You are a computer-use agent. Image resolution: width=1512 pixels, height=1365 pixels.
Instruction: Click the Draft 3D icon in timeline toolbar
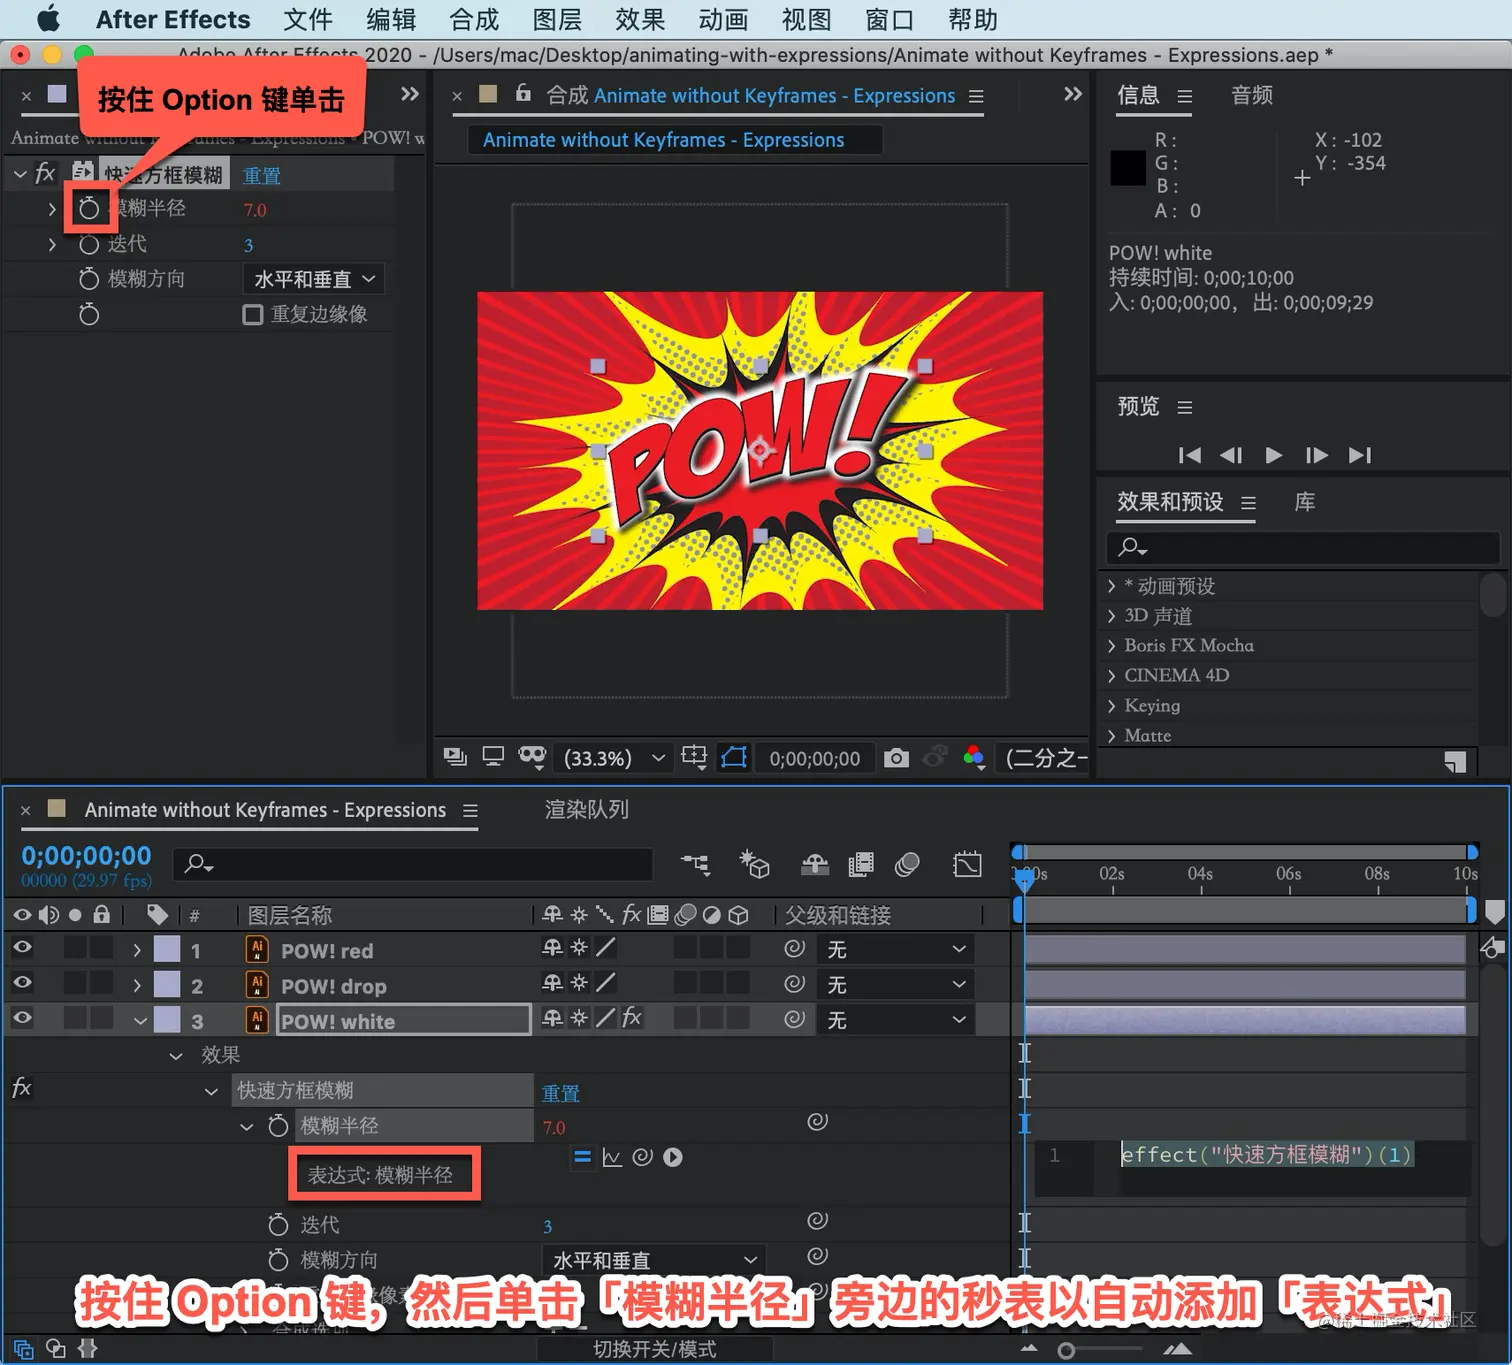(x=754, y=864)
